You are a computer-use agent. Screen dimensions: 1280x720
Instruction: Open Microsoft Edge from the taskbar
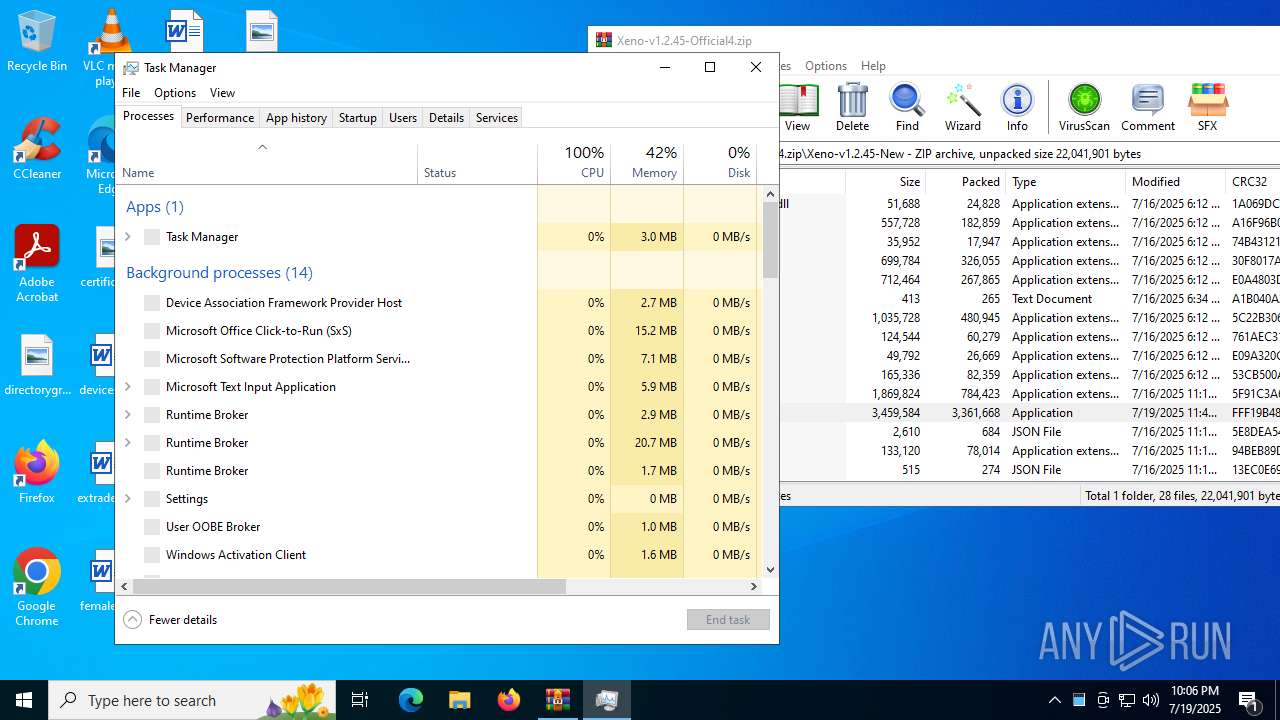click(411, 700)
